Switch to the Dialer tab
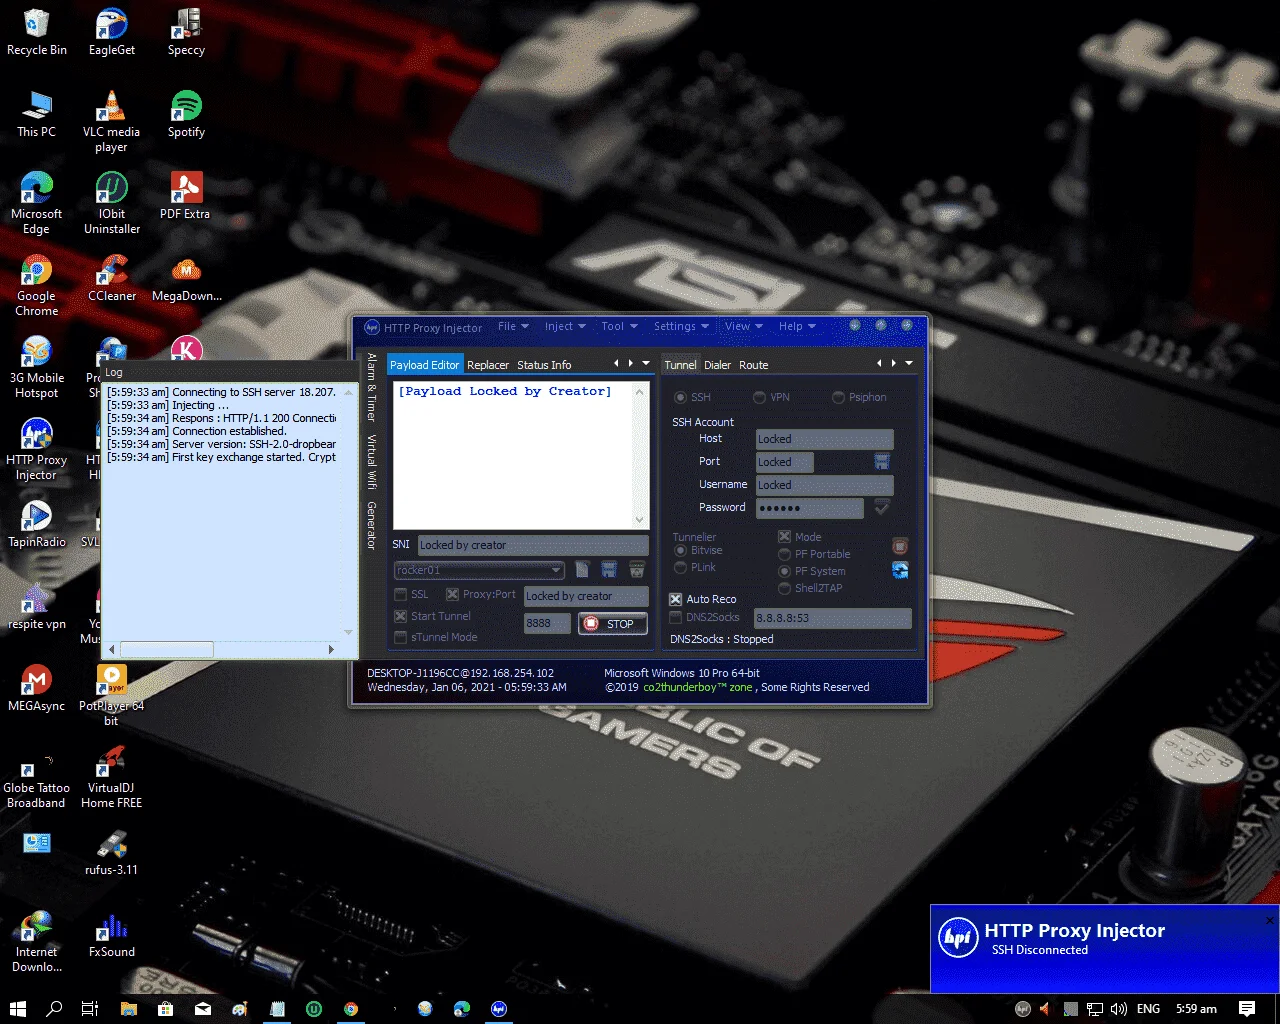Viewport: 1280px width, 1024px height. click(x=717, y=365)
